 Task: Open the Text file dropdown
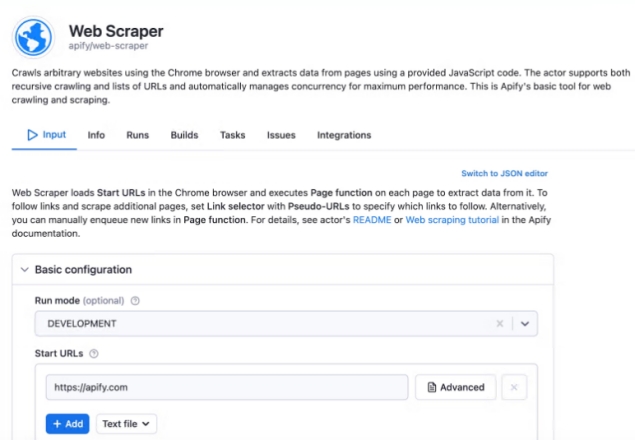[x=128, y=424]
